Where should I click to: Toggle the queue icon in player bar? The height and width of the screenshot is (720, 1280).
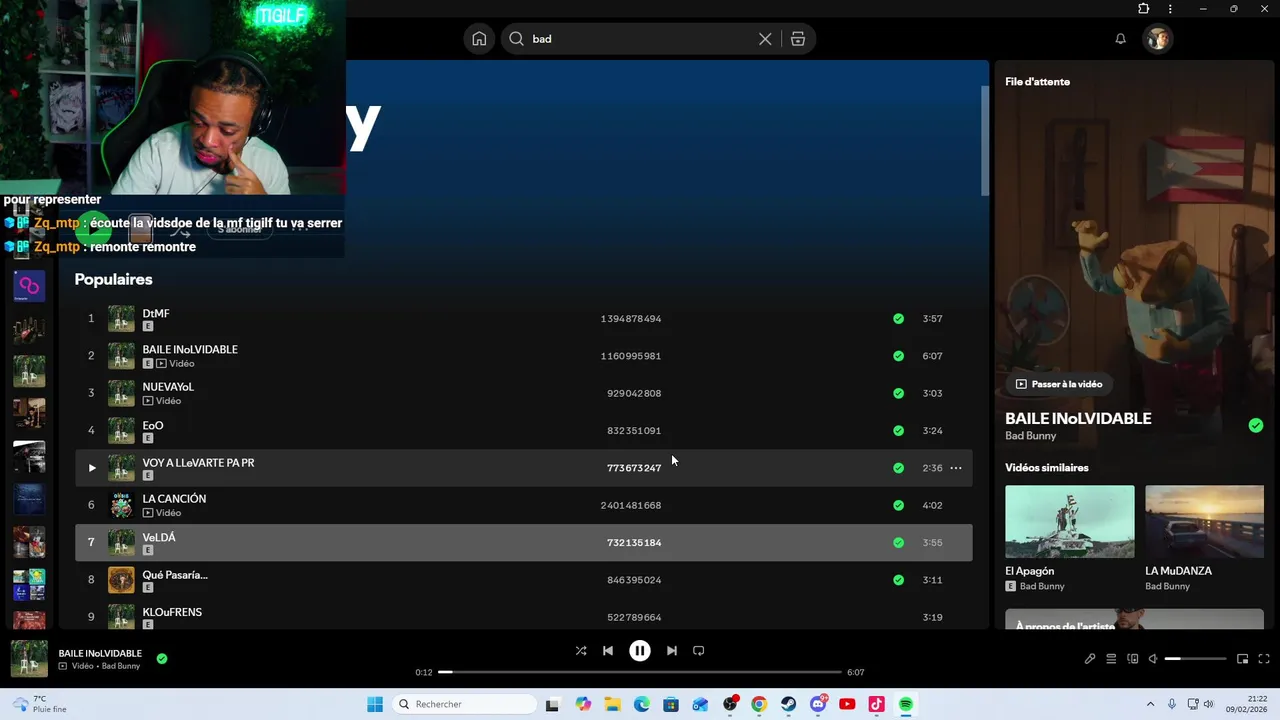pyautogui.click(x=1111, y=659)
